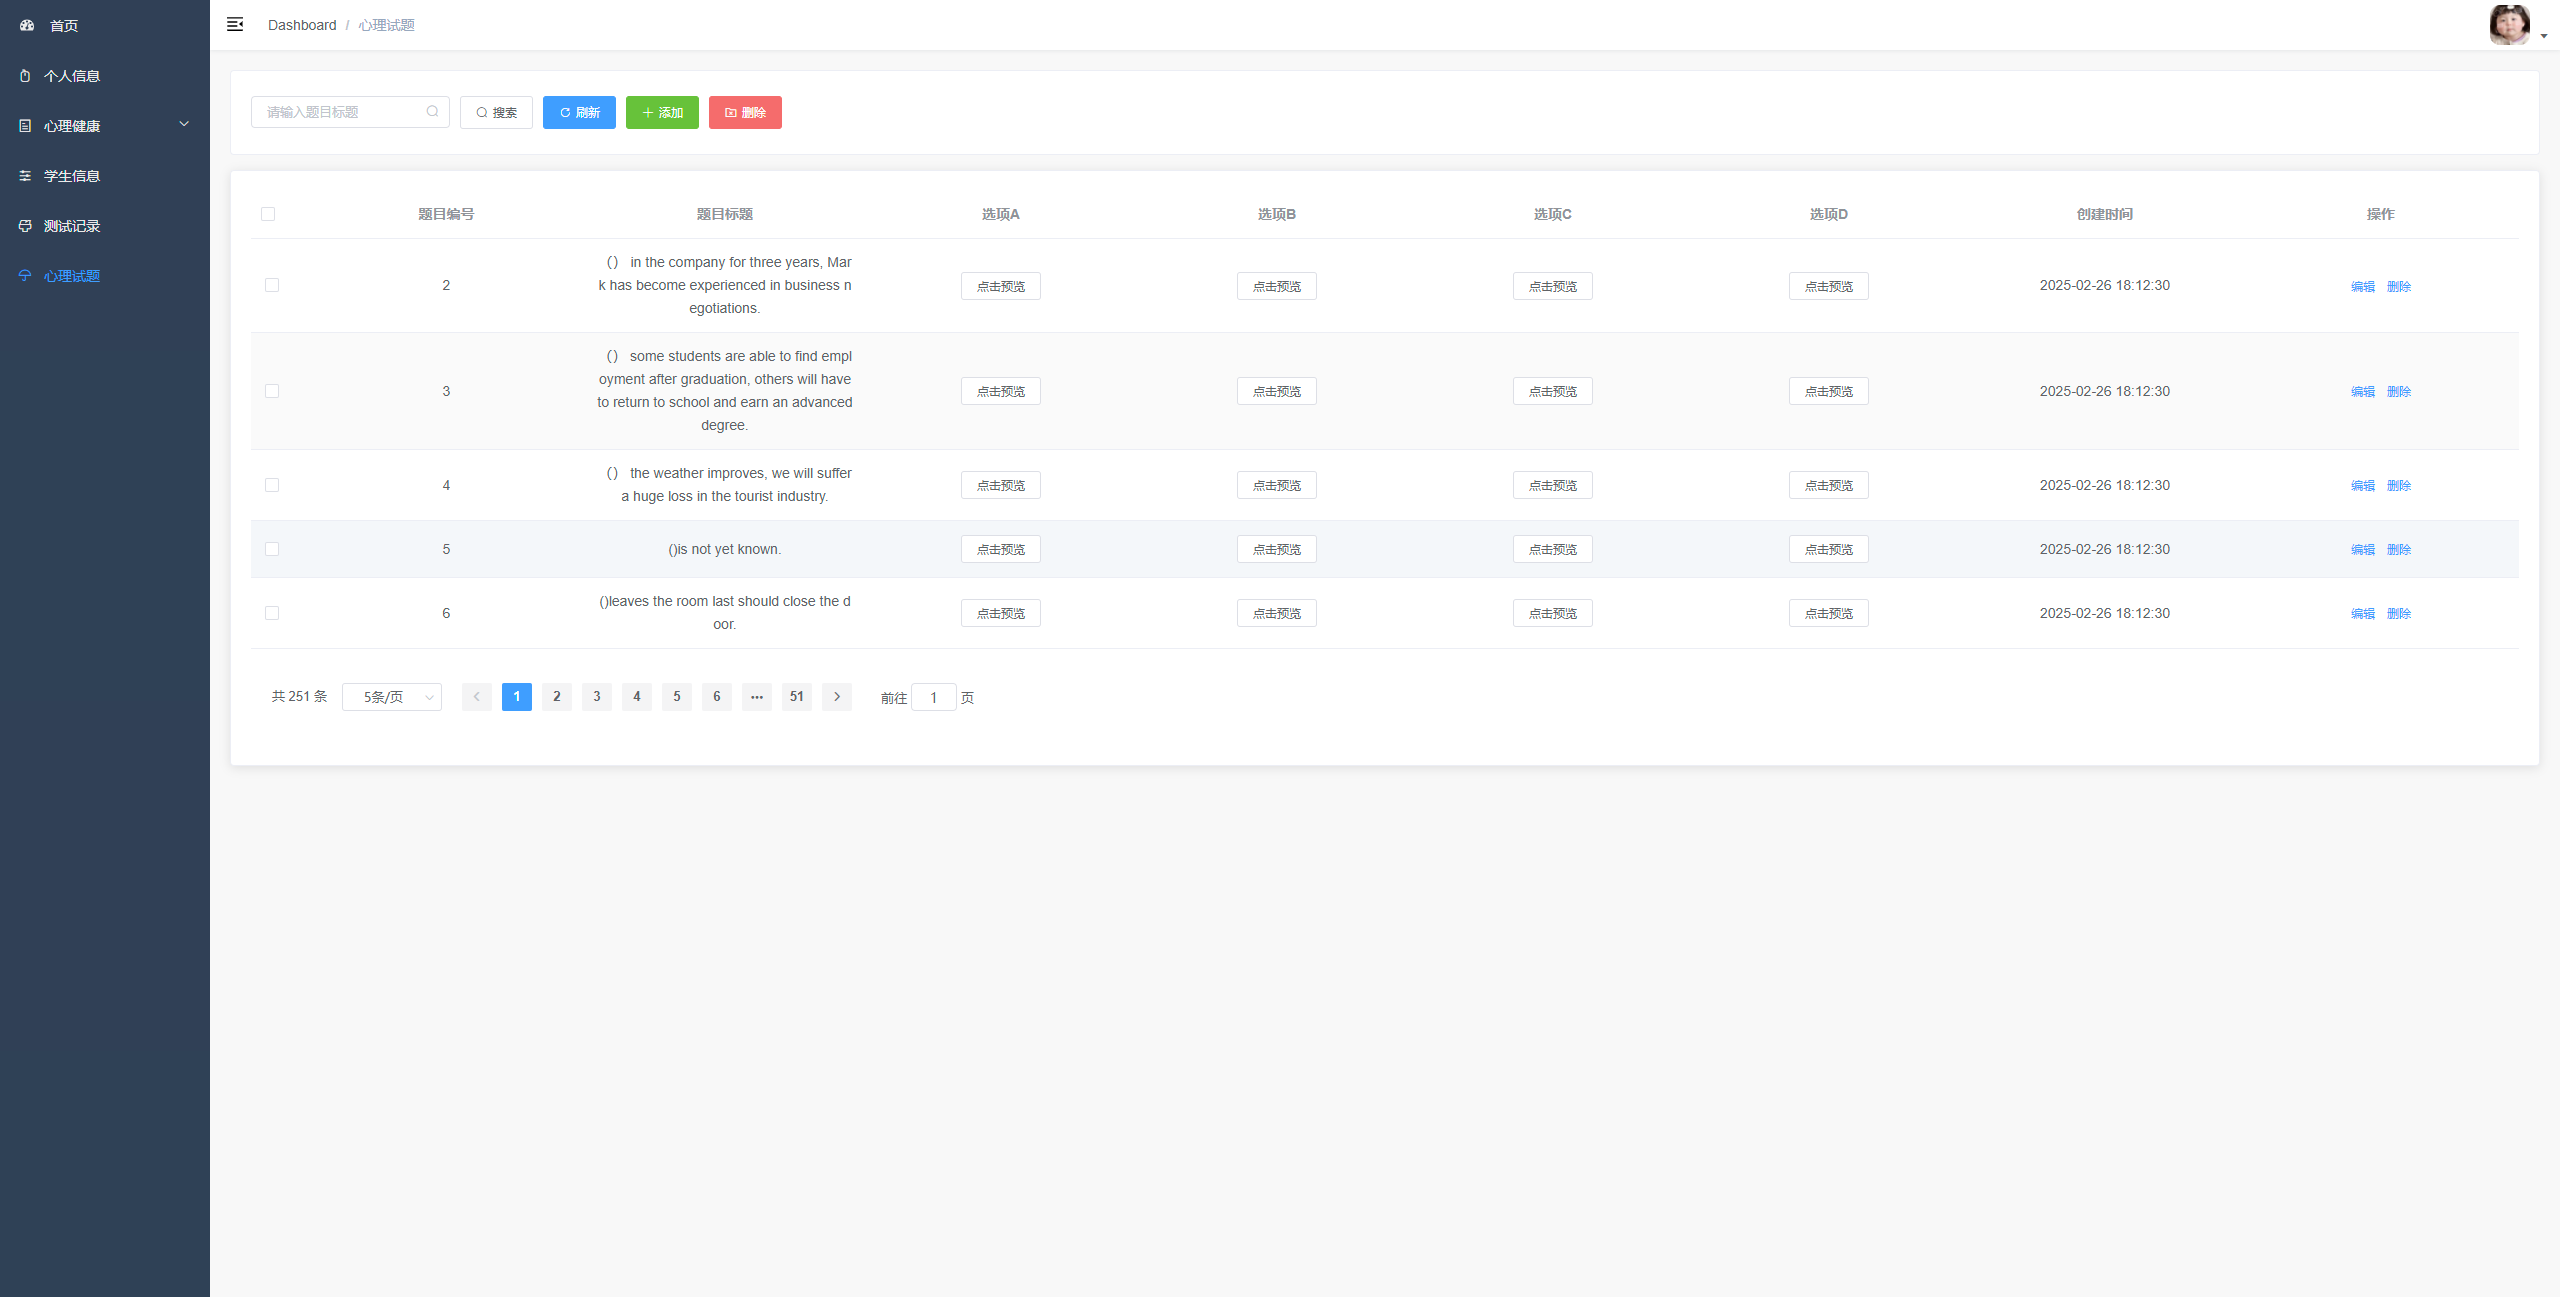
Task: Click the blue 刷新 refresh button
Action: [x=579, y=112]
